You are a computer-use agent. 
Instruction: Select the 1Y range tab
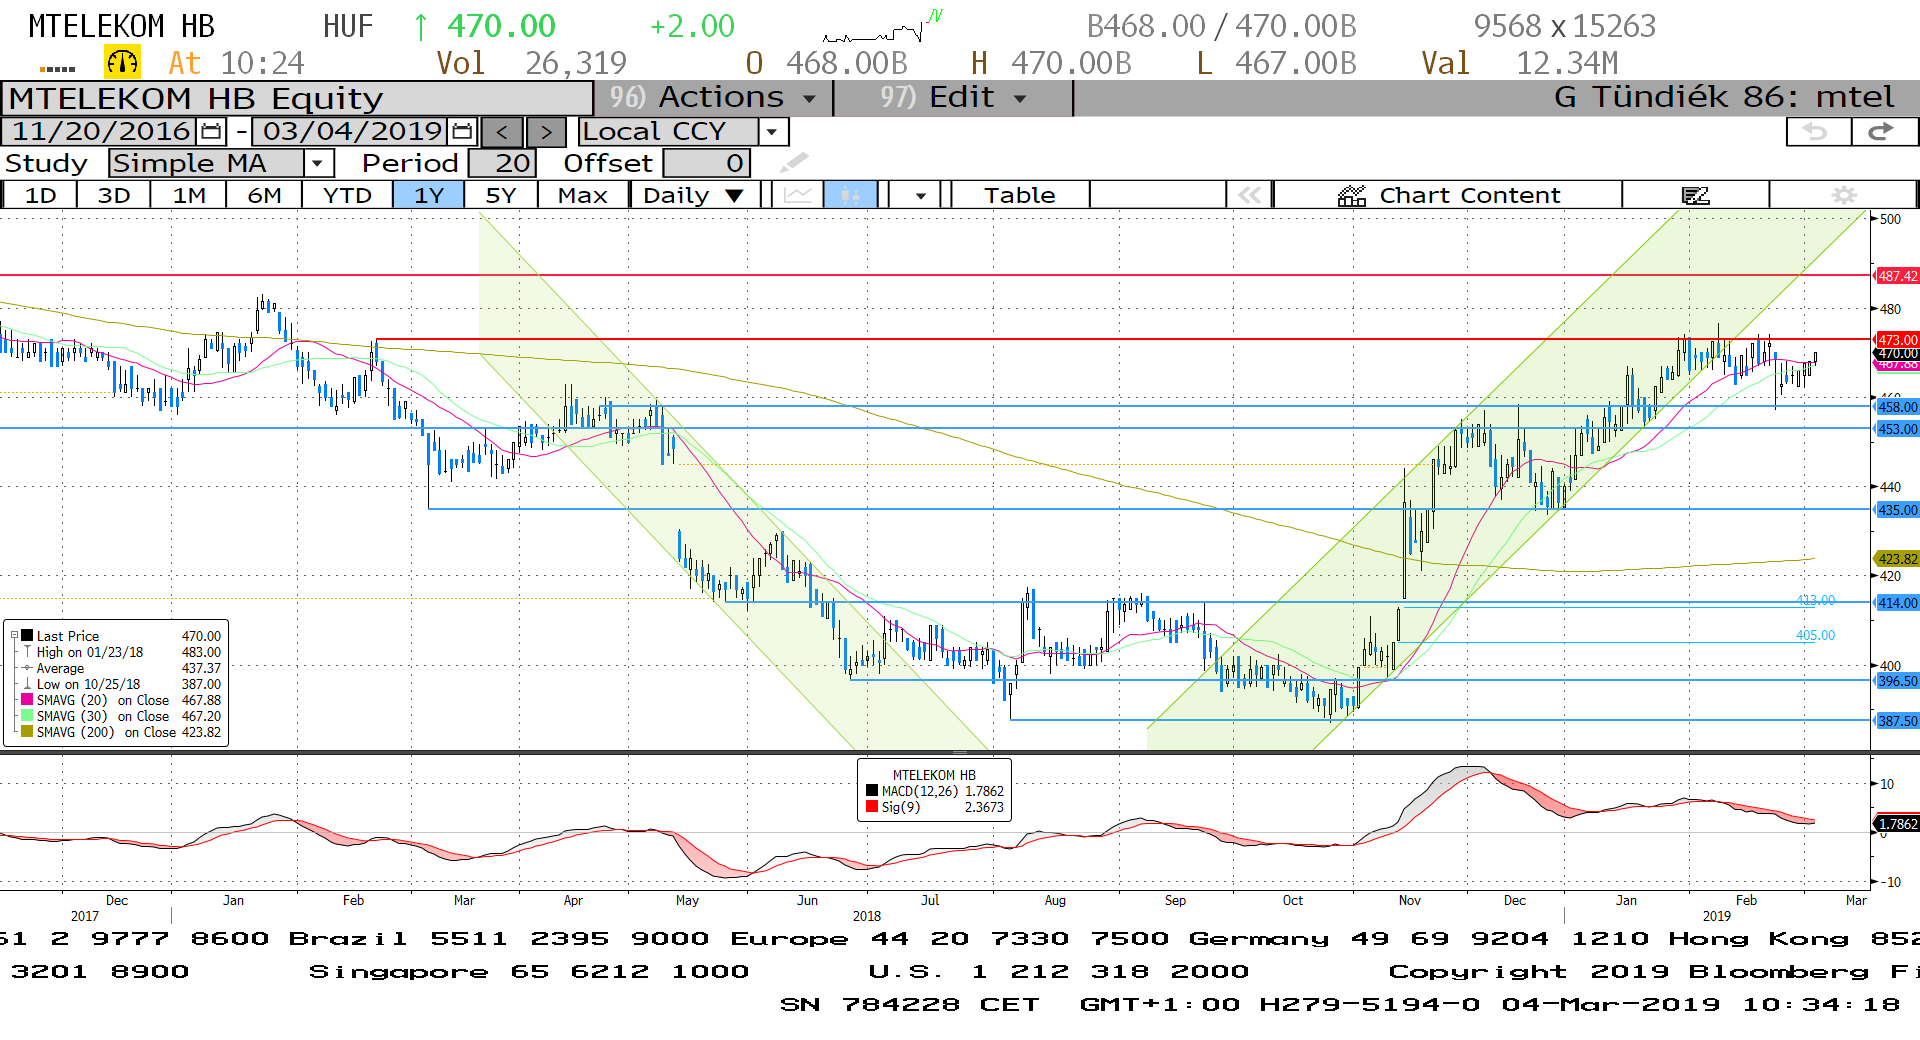[x=428, y=195]
